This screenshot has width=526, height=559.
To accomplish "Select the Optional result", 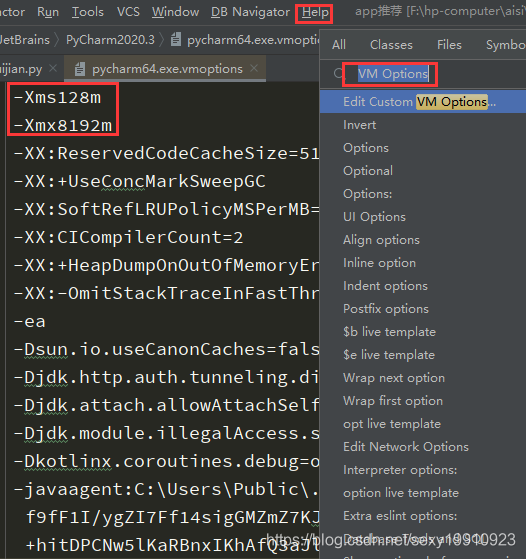I will (x=423, y=171).
